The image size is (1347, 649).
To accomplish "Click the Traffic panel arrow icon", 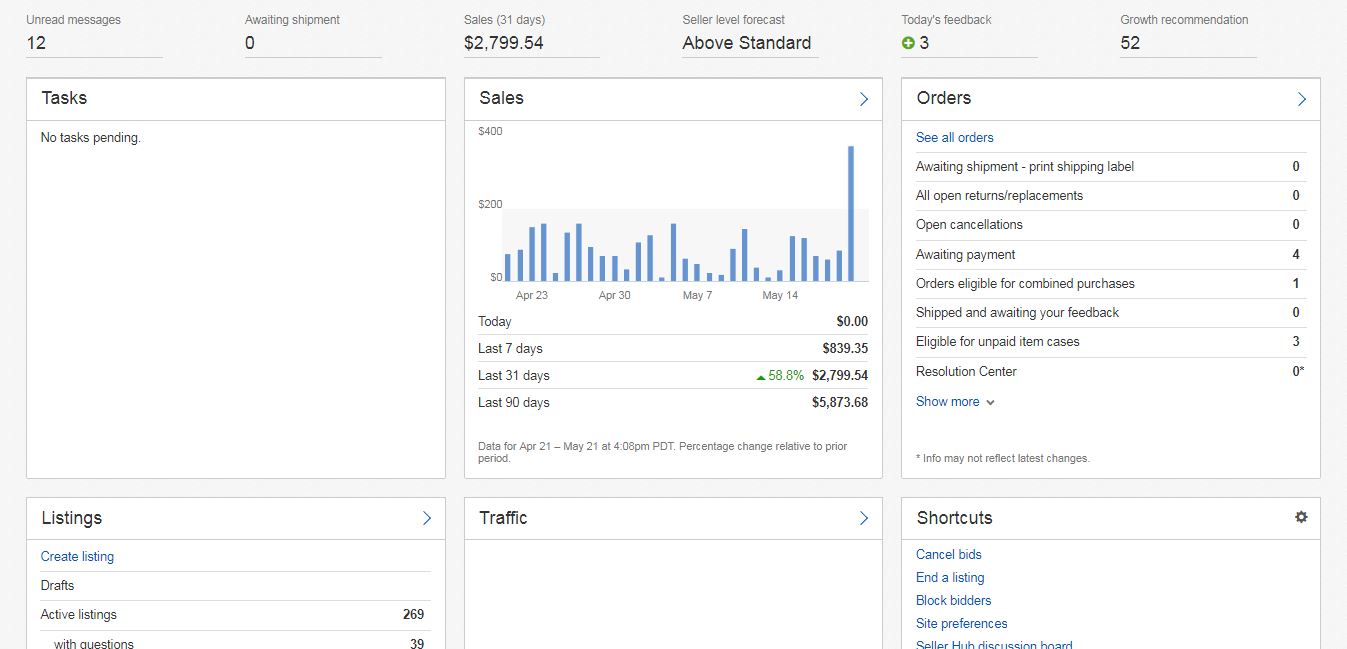I will tap(864, 518).
